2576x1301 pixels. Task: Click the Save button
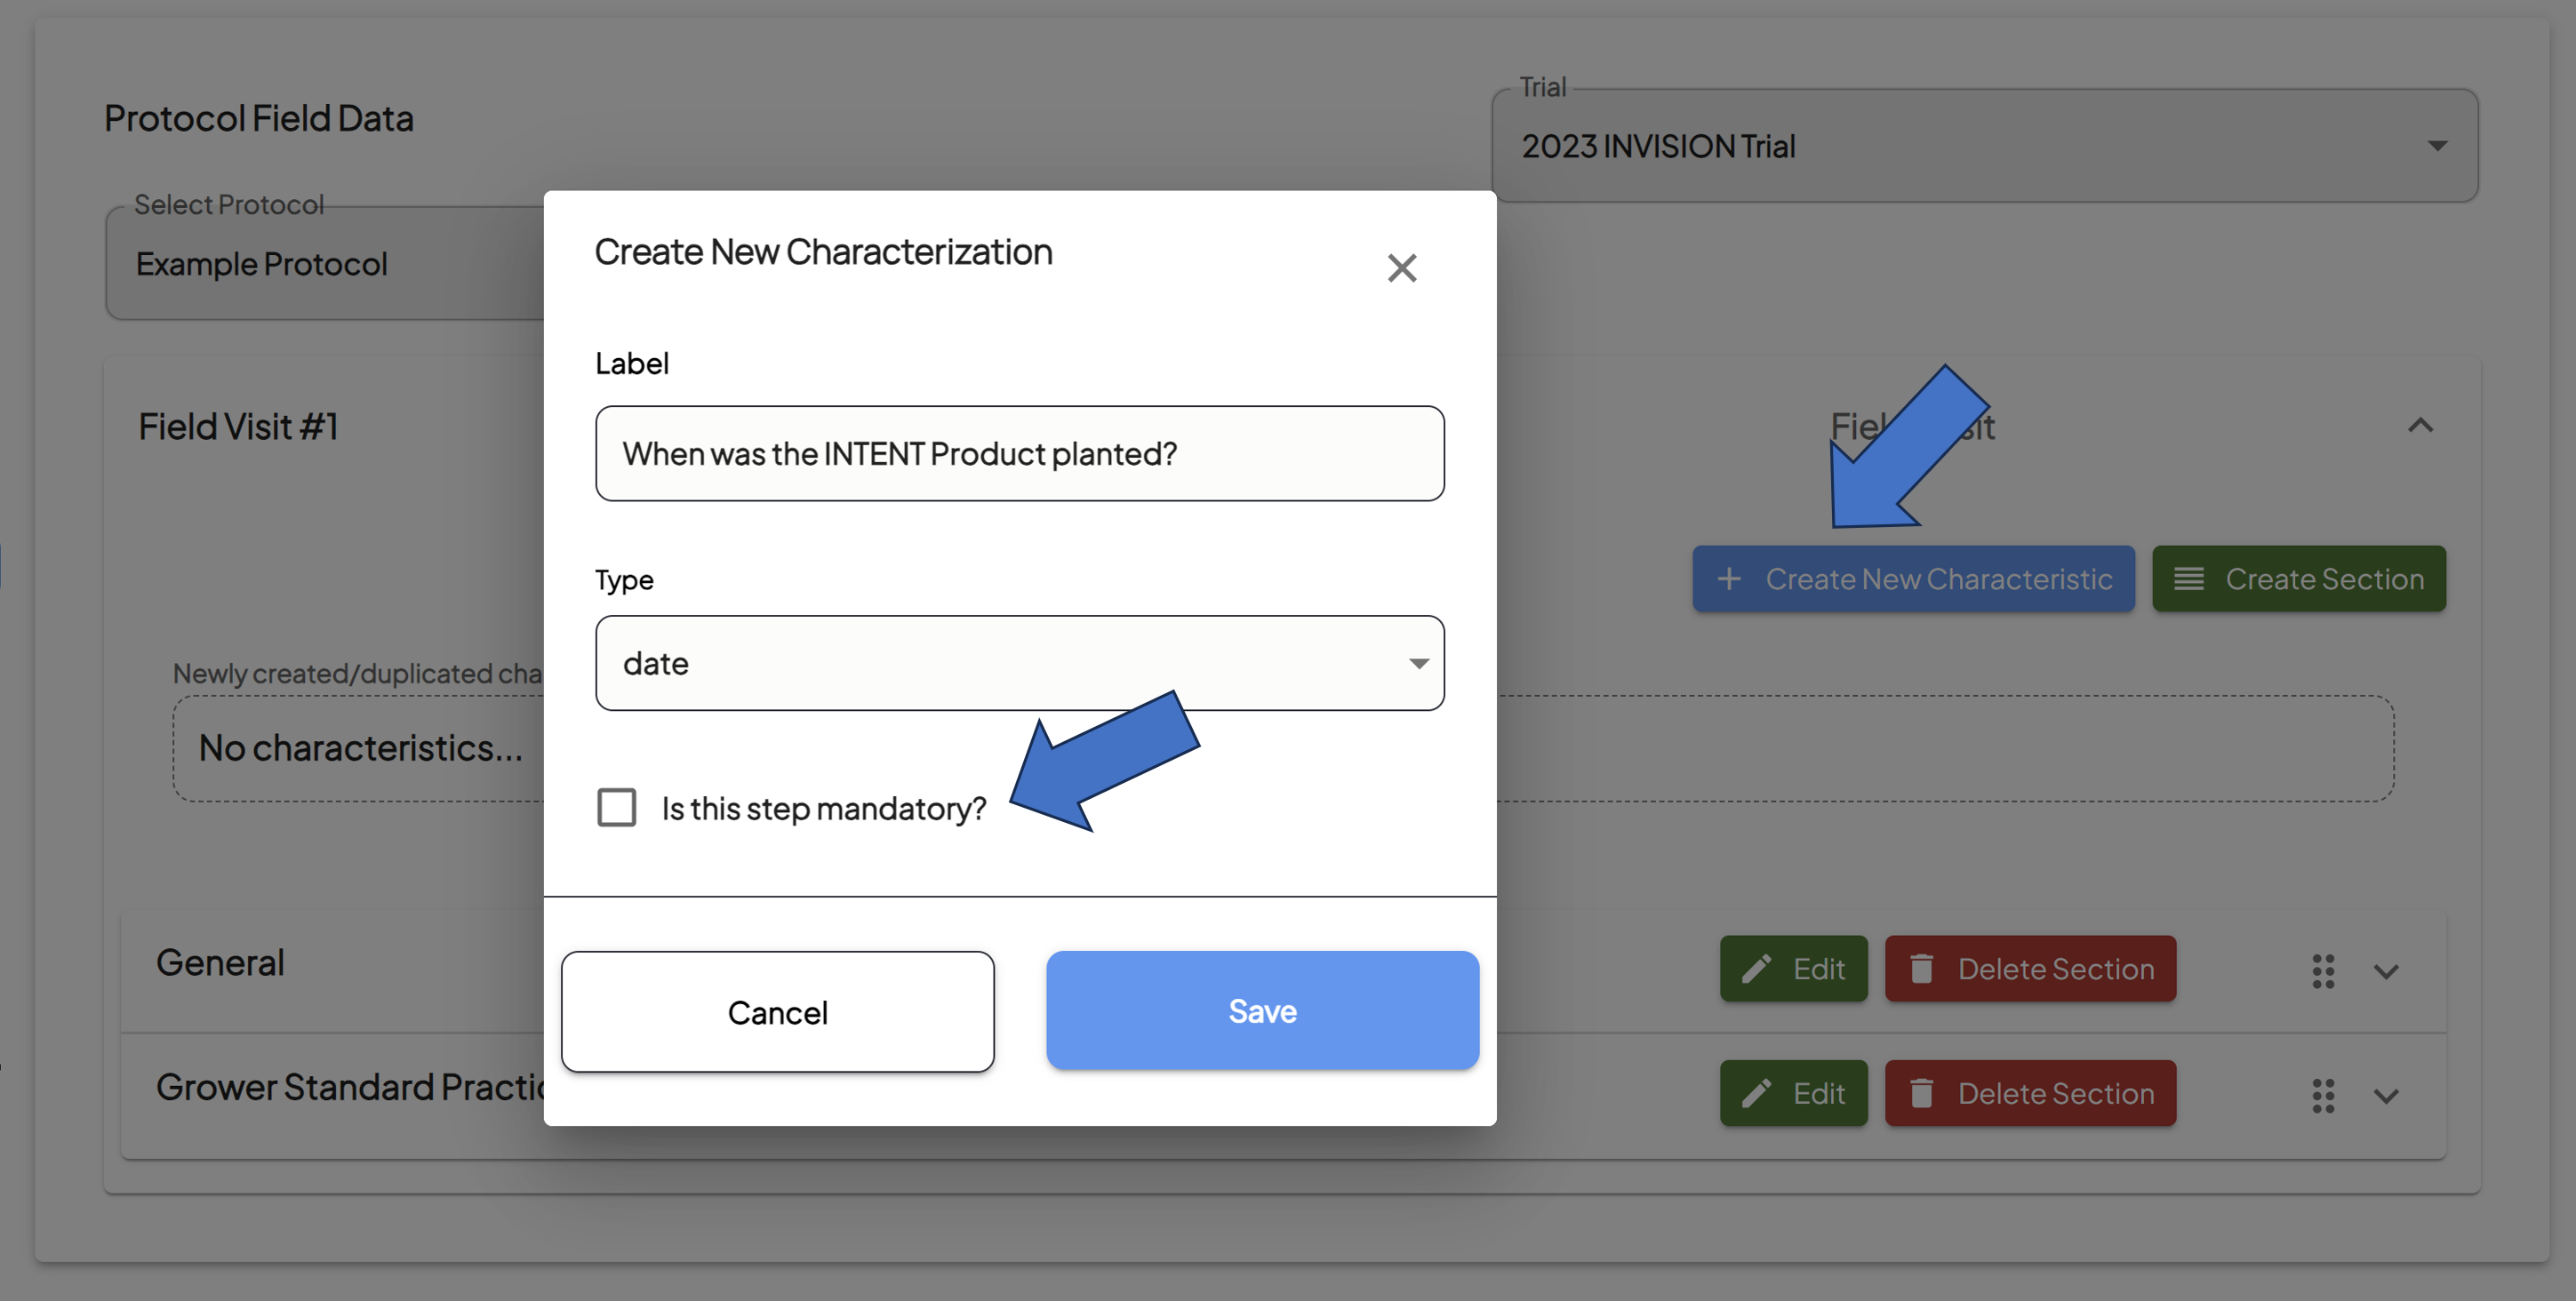(x=1262, y=1010)
